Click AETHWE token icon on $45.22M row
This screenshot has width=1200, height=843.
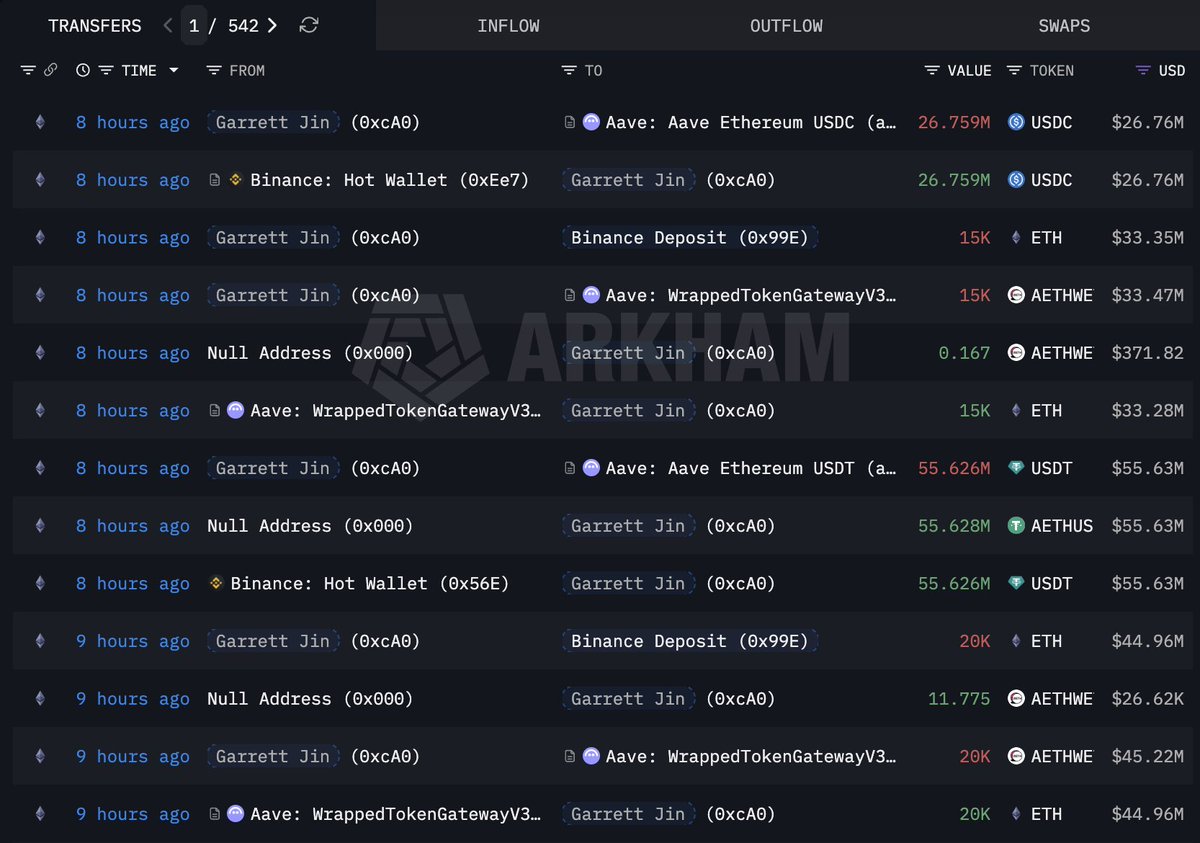(1016, 756)
